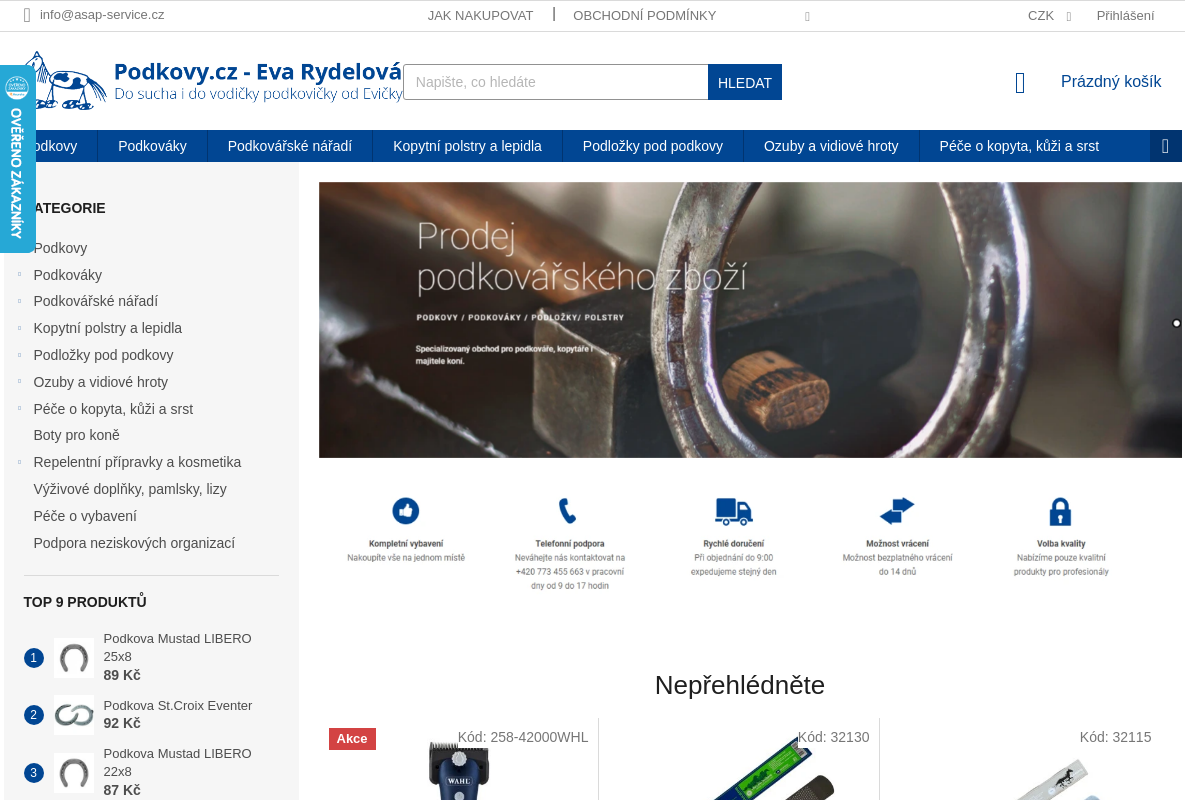Open Výživové doplňky, pamlsky, lizy category
This screenshot has height=800, width=1200.
pyautogui.click(x=130, y=489)
